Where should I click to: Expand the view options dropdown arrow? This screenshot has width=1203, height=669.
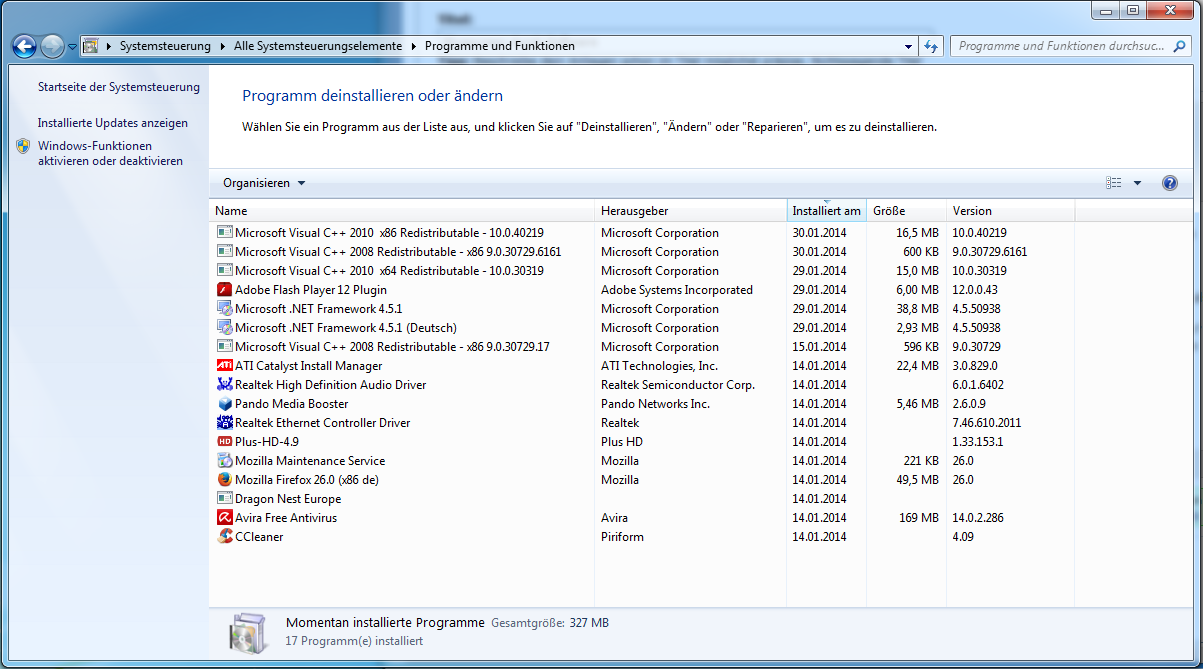[1137, 183]
